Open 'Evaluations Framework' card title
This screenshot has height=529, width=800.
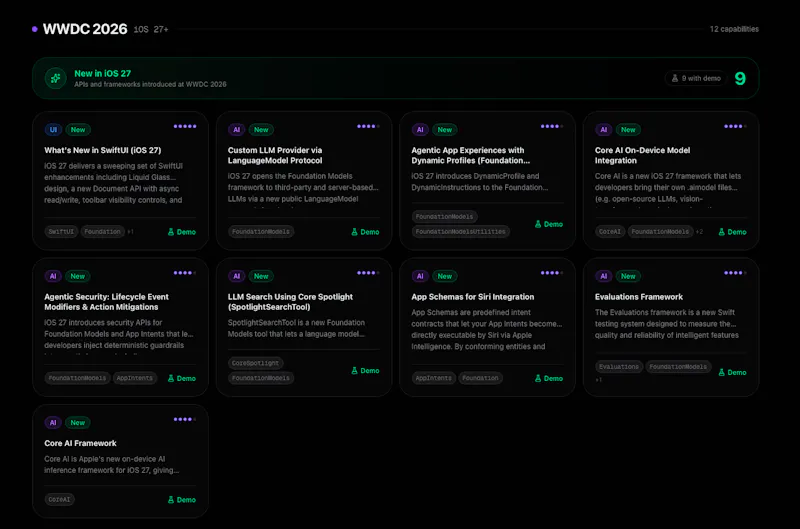(x=639, y=296)
